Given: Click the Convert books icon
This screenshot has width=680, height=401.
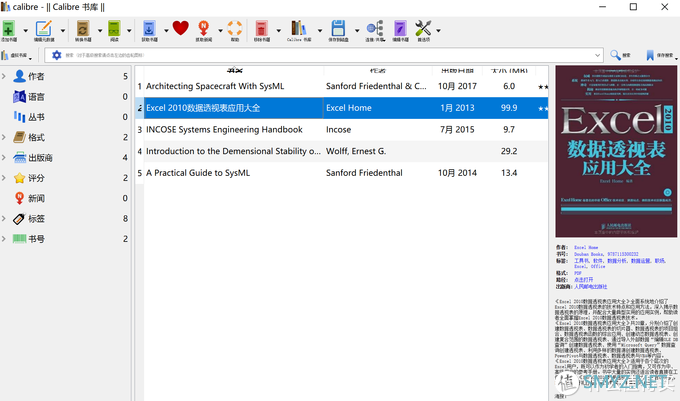Looking at the screenshot, I should tap(81, 28).
